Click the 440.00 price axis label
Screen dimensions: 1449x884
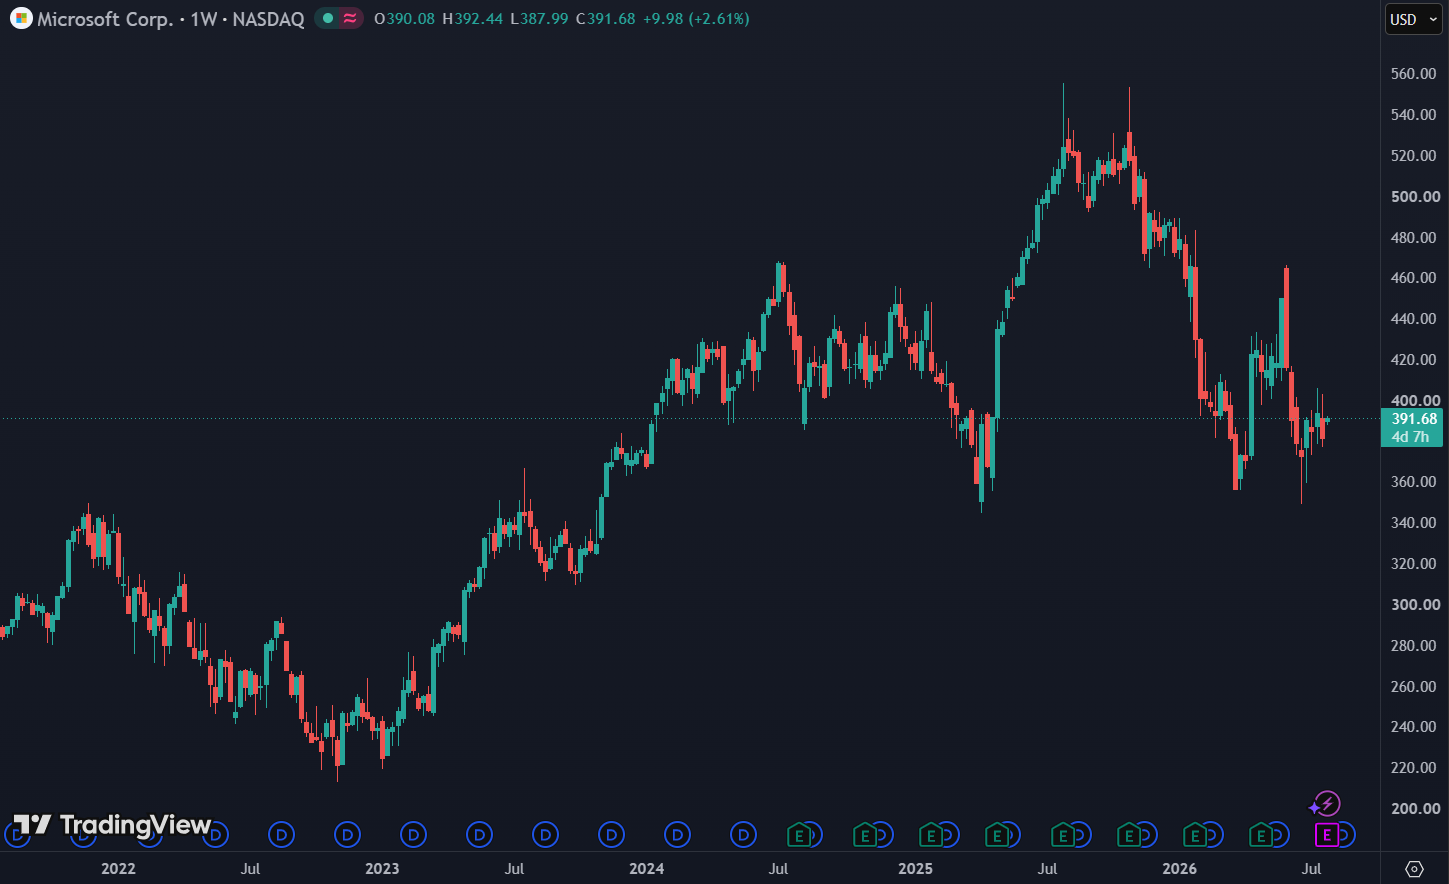1414,319
